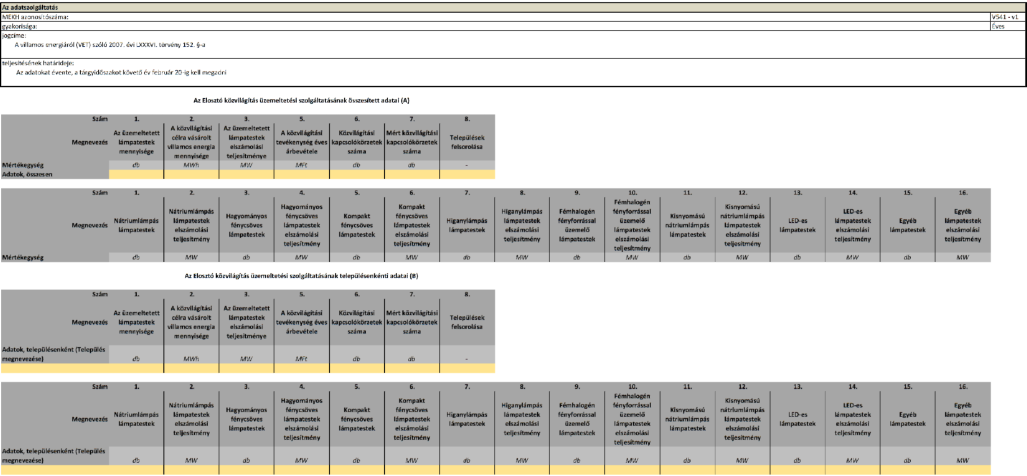Select 'LED-es lámpatestek' header in section (A)

pyautogui.click(x=797, y=226)
